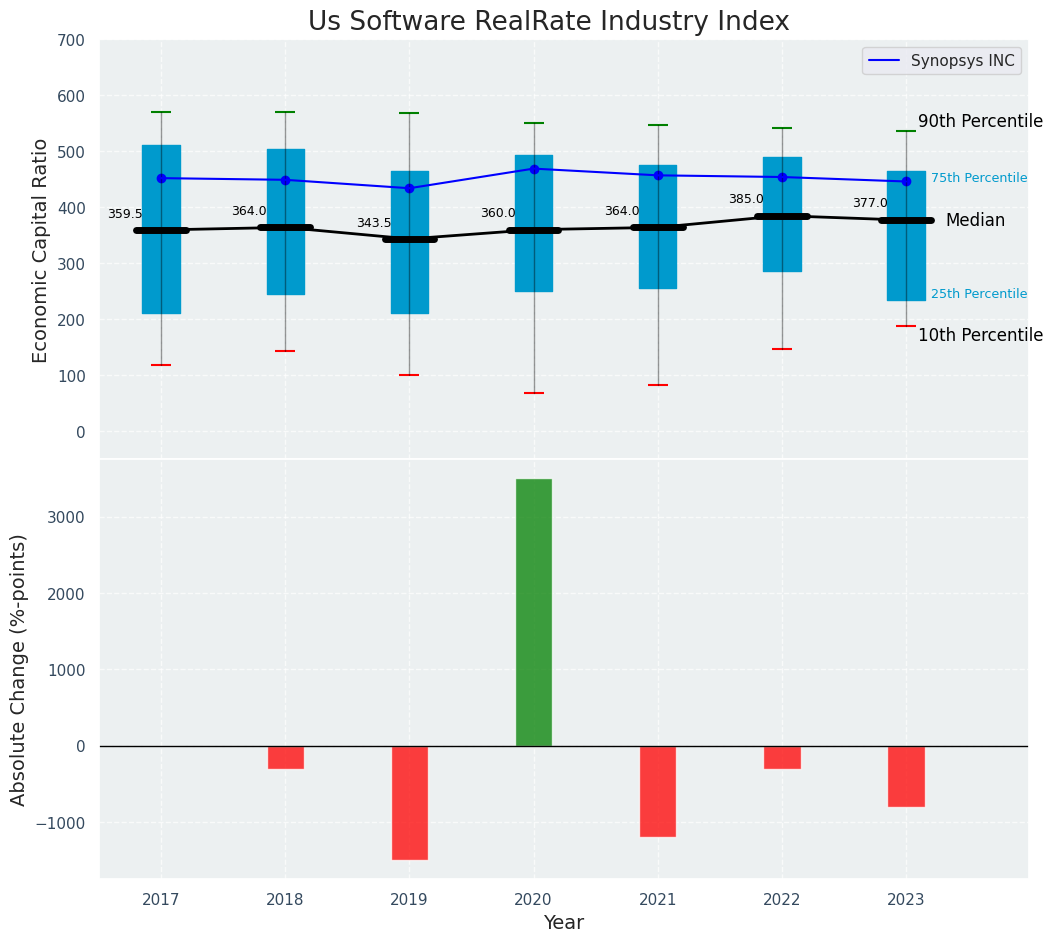Click the 75th Percentile label
1053x942 pixels.
coord(978,178)
